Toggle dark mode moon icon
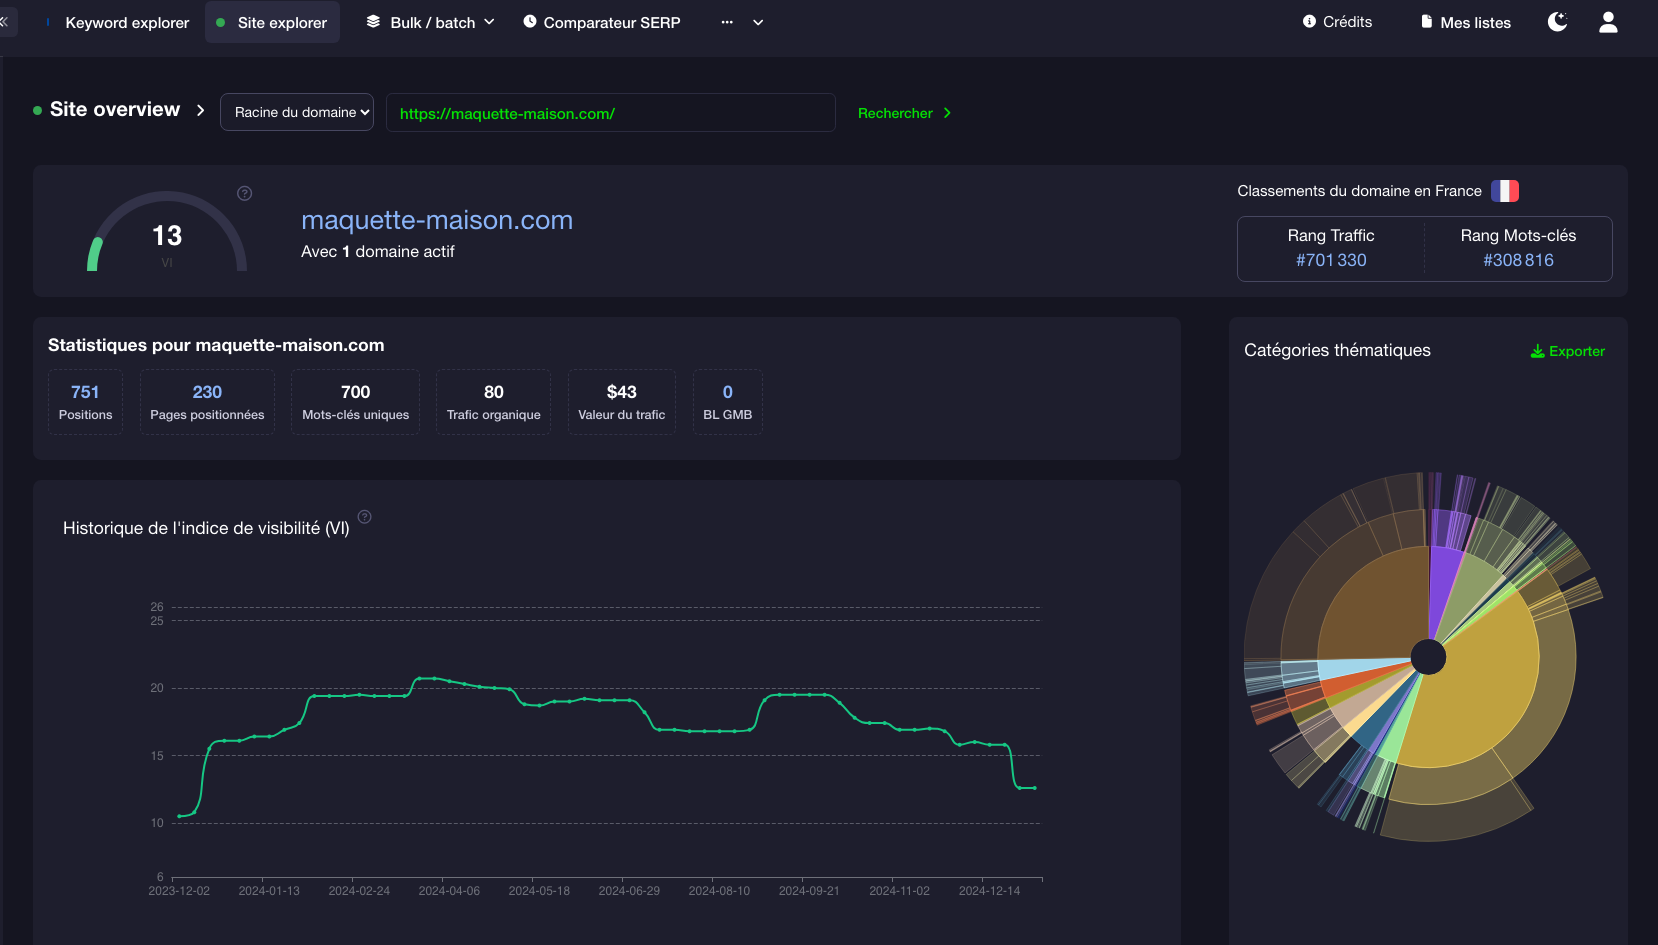The image size is (1658, 945). point(1557,22)
